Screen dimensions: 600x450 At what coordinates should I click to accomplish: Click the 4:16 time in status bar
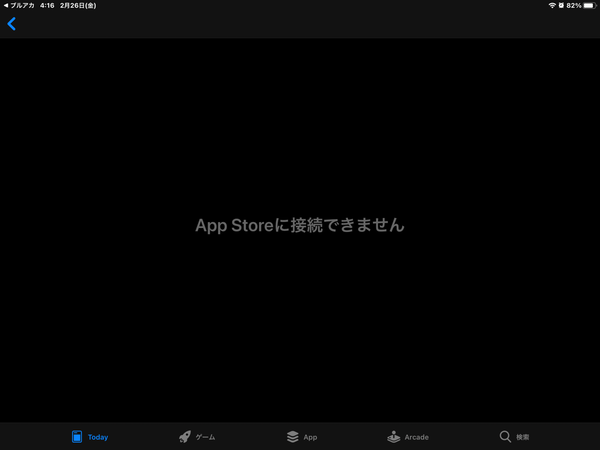47,5
